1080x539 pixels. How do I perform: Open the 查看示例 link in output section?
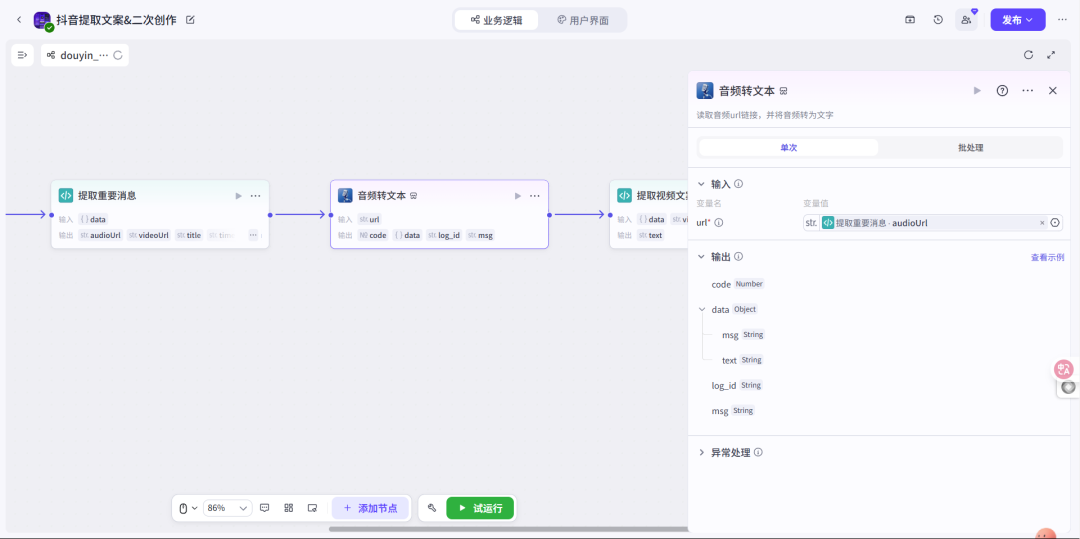1047,257
